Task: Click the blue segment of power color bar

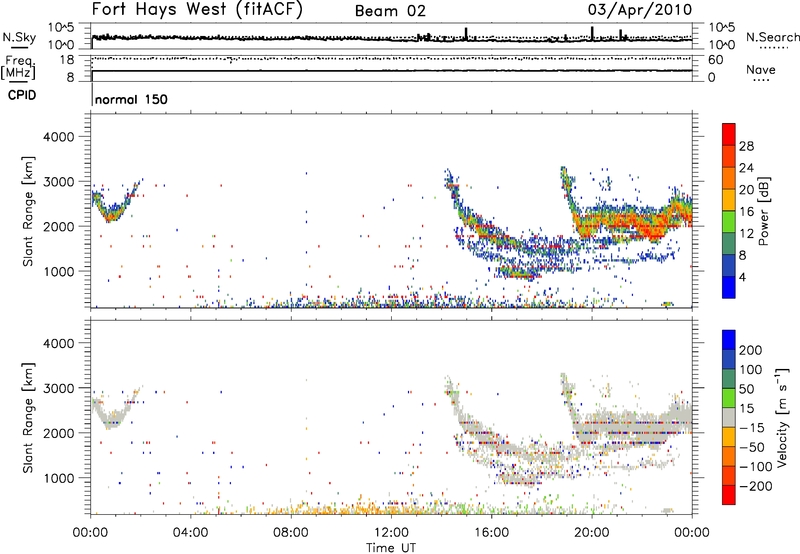Action: coord(729,287)
